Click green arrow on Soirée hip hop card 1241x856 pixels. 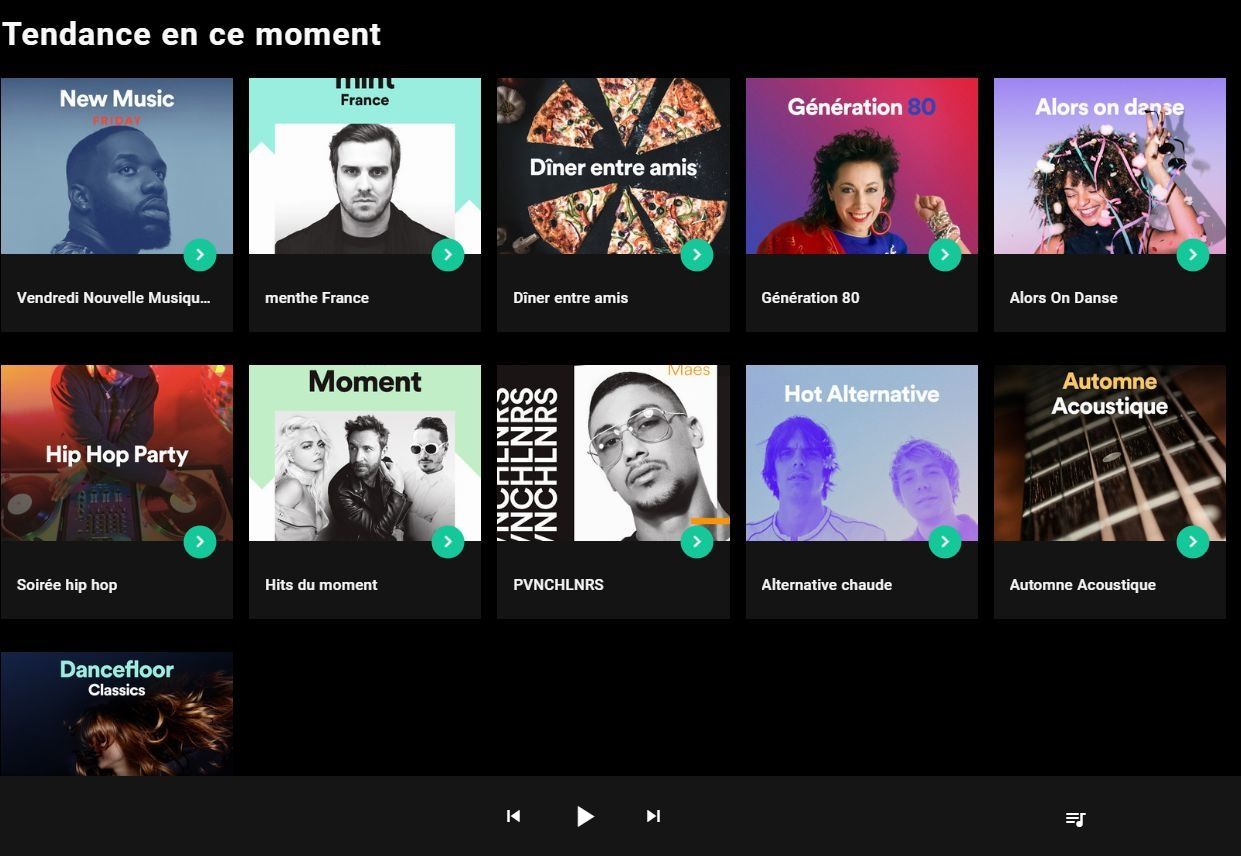coord(200,542)
